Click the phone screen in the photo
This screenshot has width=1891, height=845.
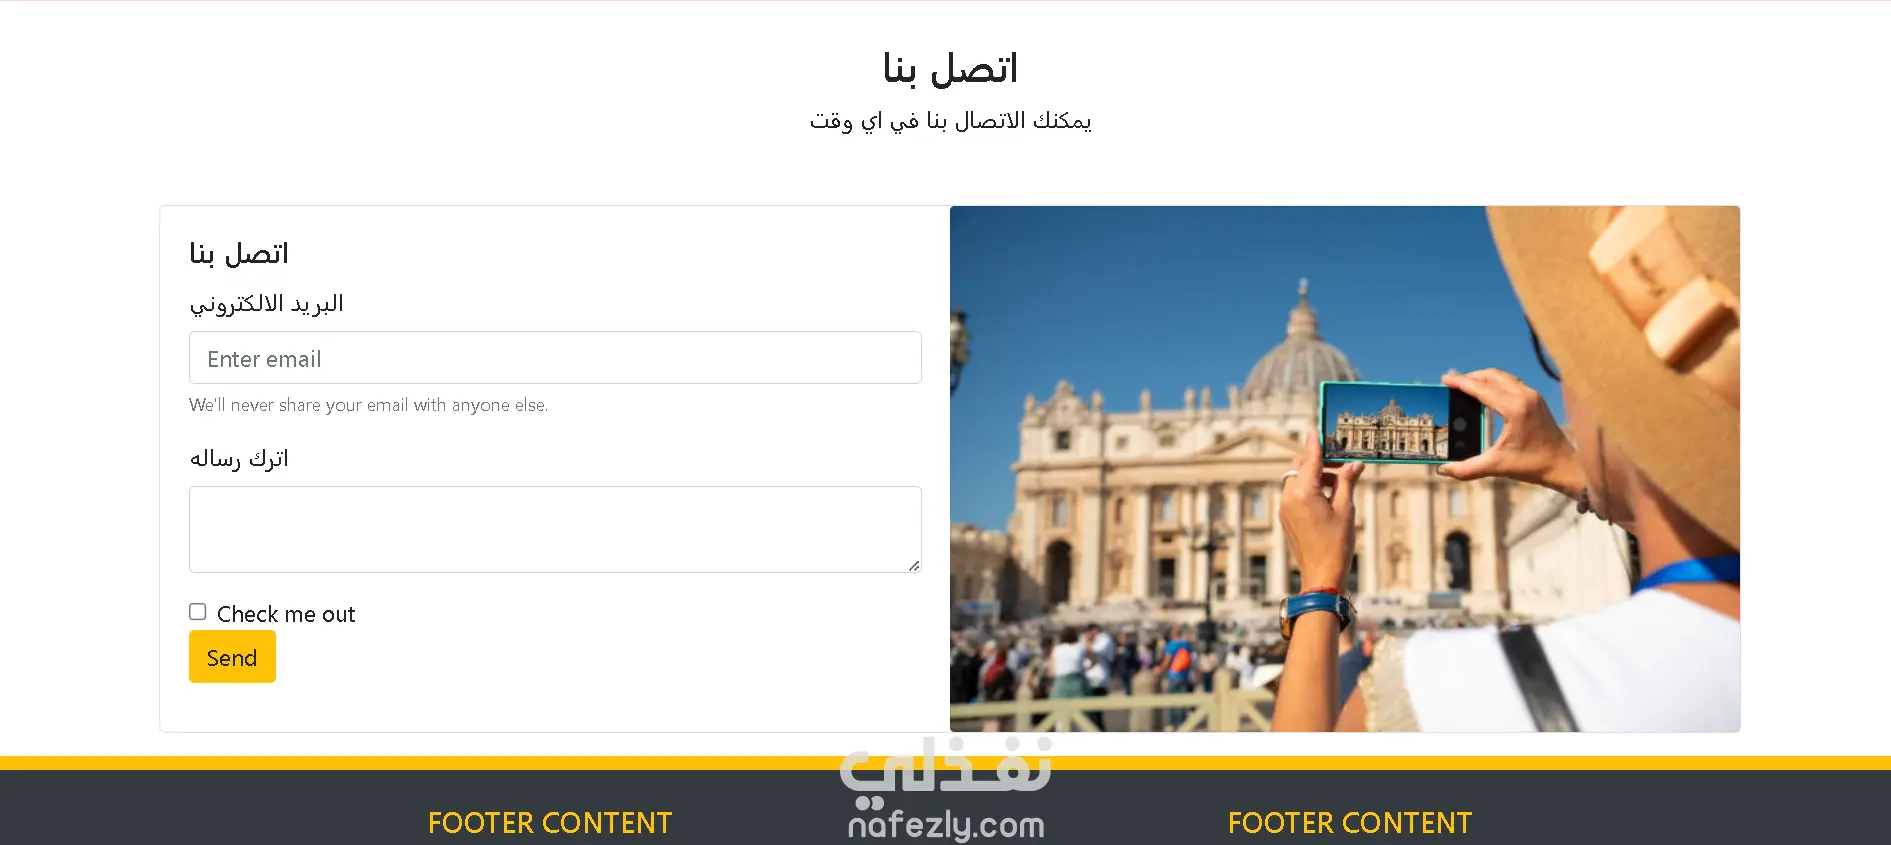1387,423
